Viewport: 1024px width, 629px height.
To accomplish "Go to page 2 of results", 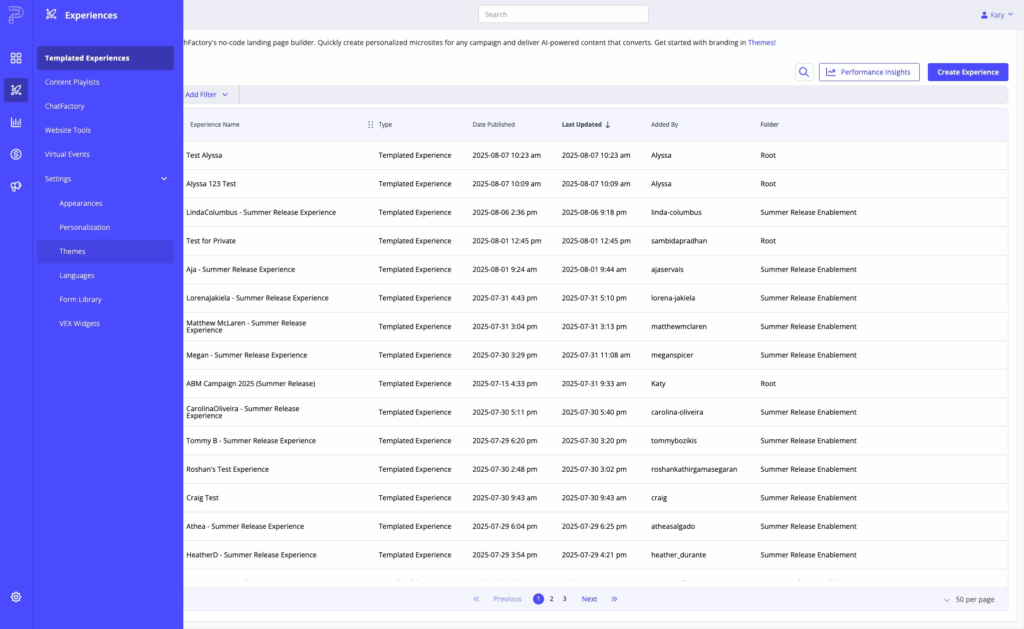I will (552, 599).
